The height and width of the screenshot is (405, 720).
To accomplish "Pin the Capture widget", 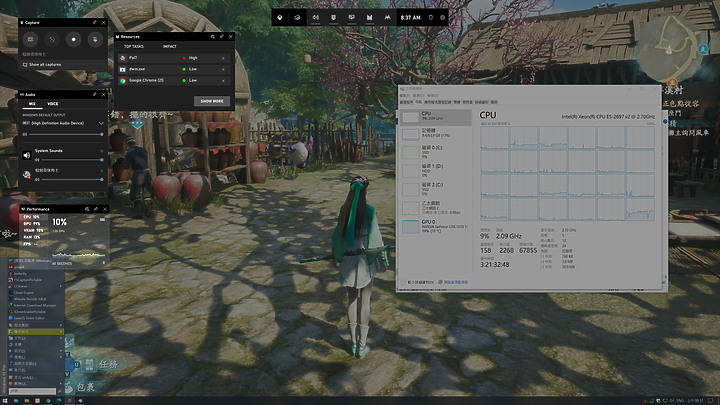I will point(95,22).
